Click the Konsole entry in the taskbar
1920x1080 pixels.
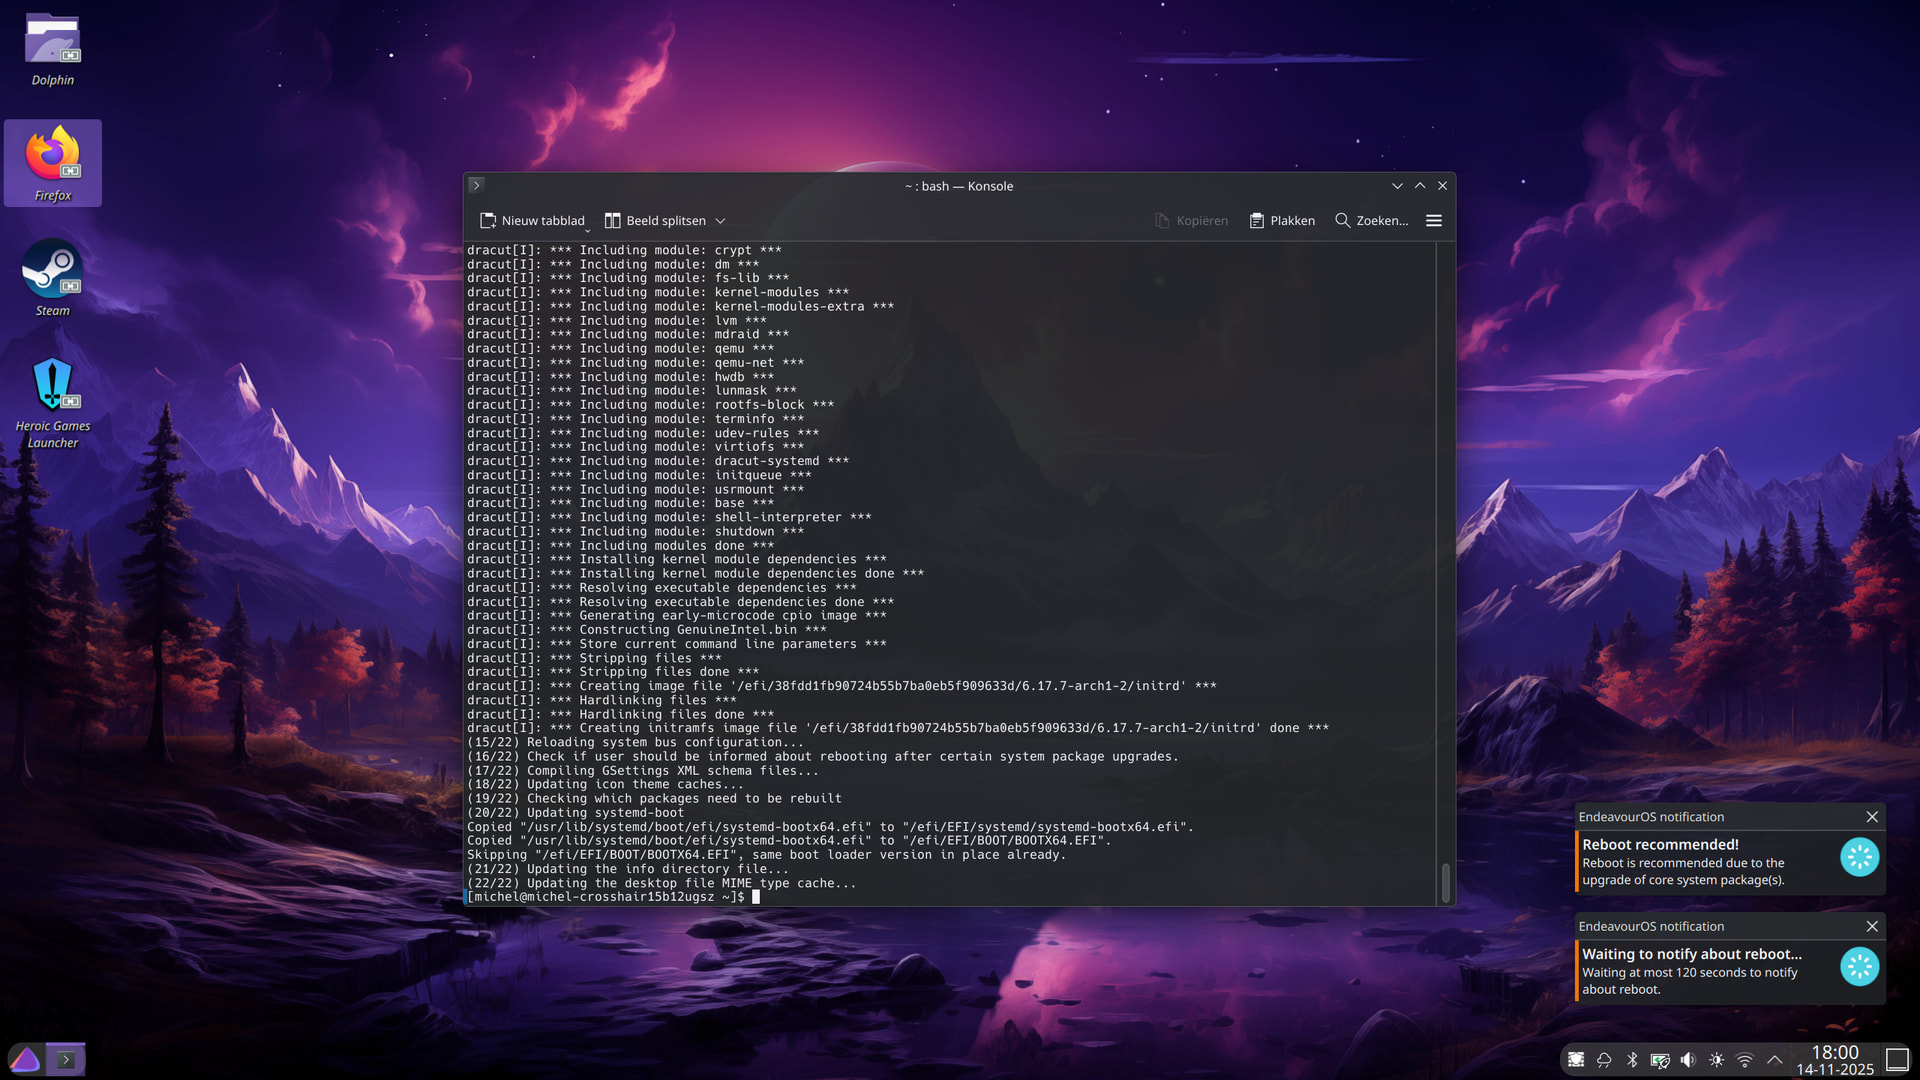click(x=66, y=1060)
